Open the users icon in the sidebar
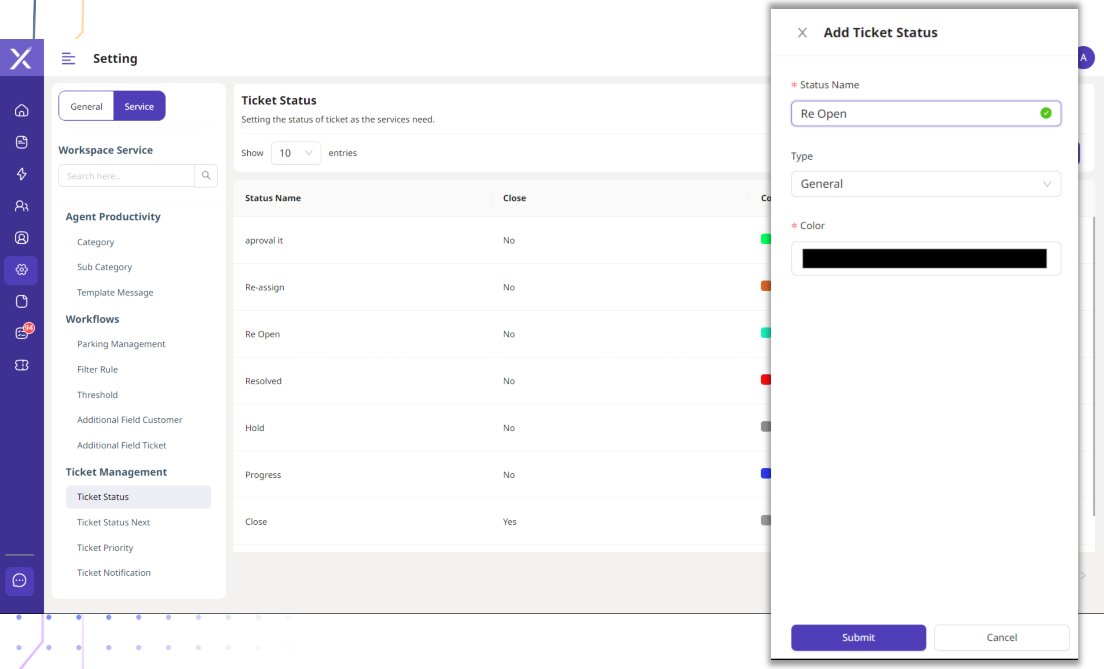The width and height of the screenshot is (1104, 669). 21,206
